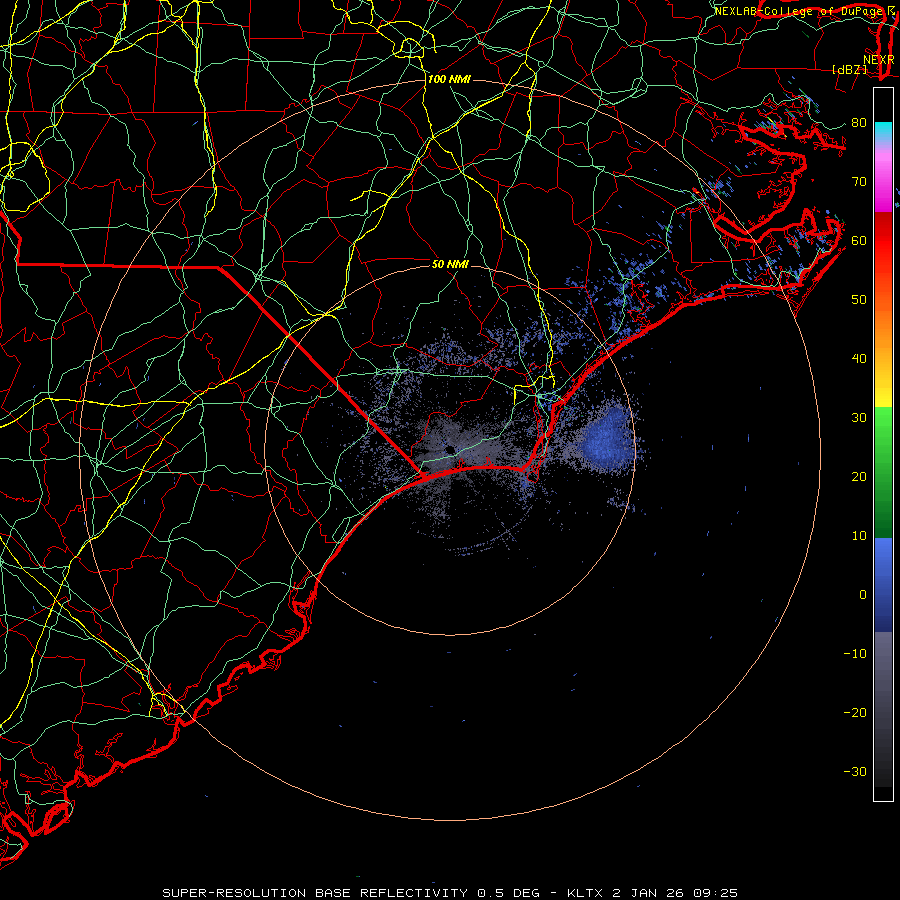Screen dimensions: 900x900
Task: Pick the cyan segment of the color bar
Action: [883, 133]
